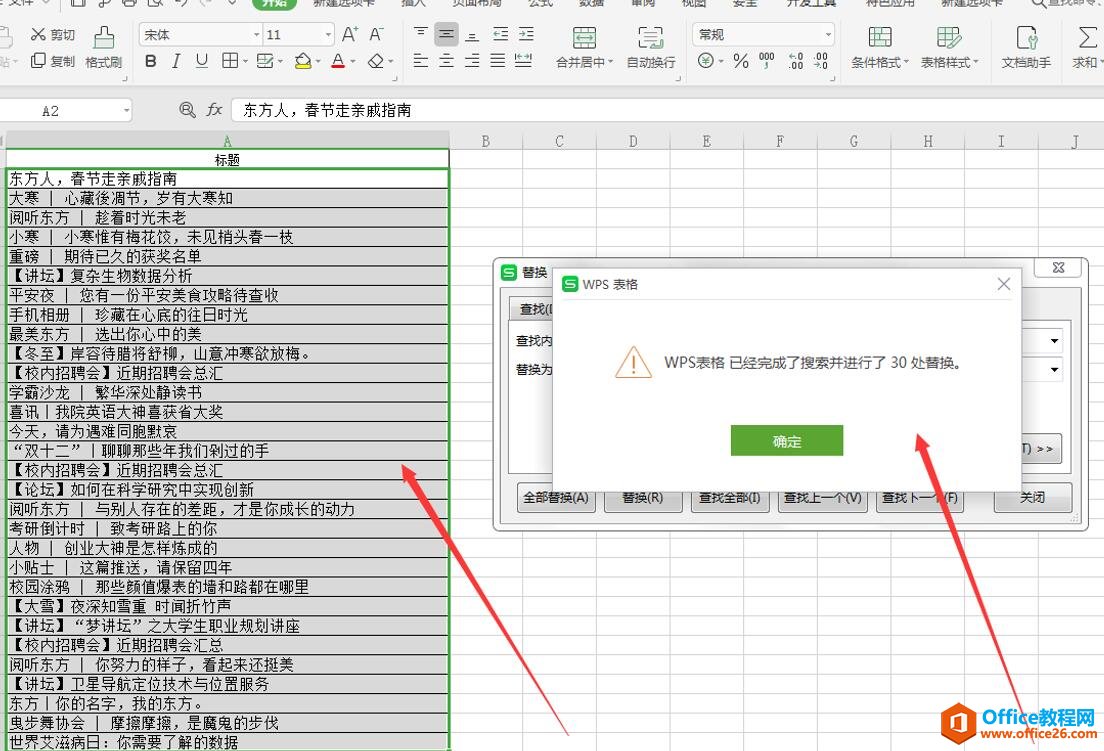The image size is (1104, 751).
Task: Open the font color dropdown arrow
Action: 353,62
